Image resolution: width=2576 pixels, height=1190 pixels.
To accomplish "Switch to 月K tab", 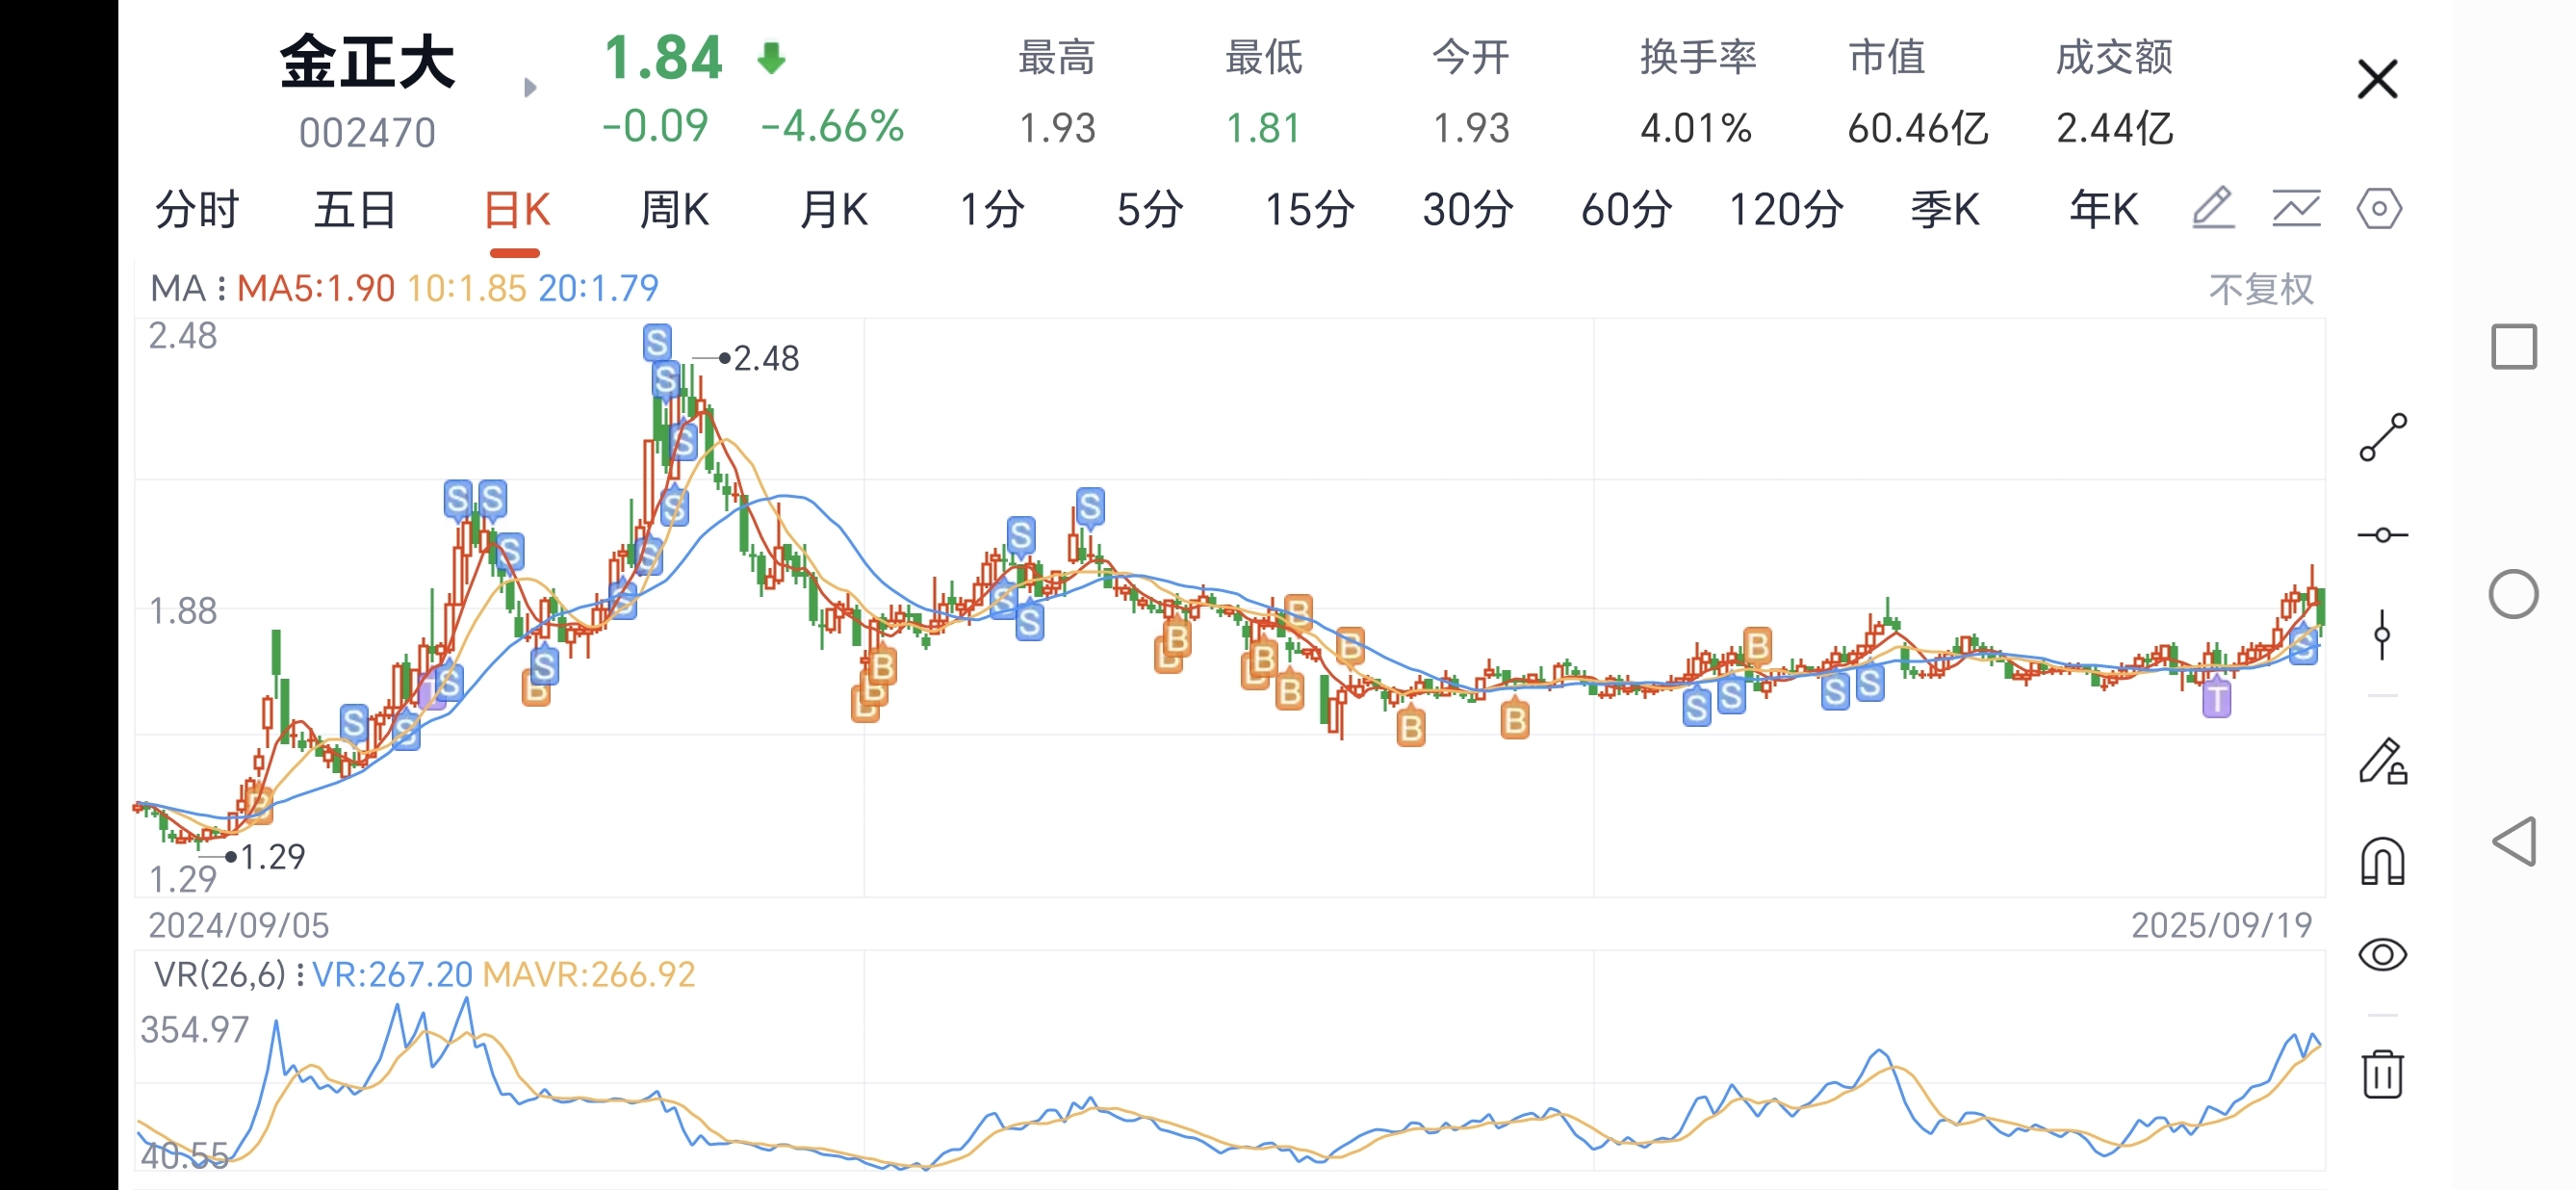I will point(834,210).
